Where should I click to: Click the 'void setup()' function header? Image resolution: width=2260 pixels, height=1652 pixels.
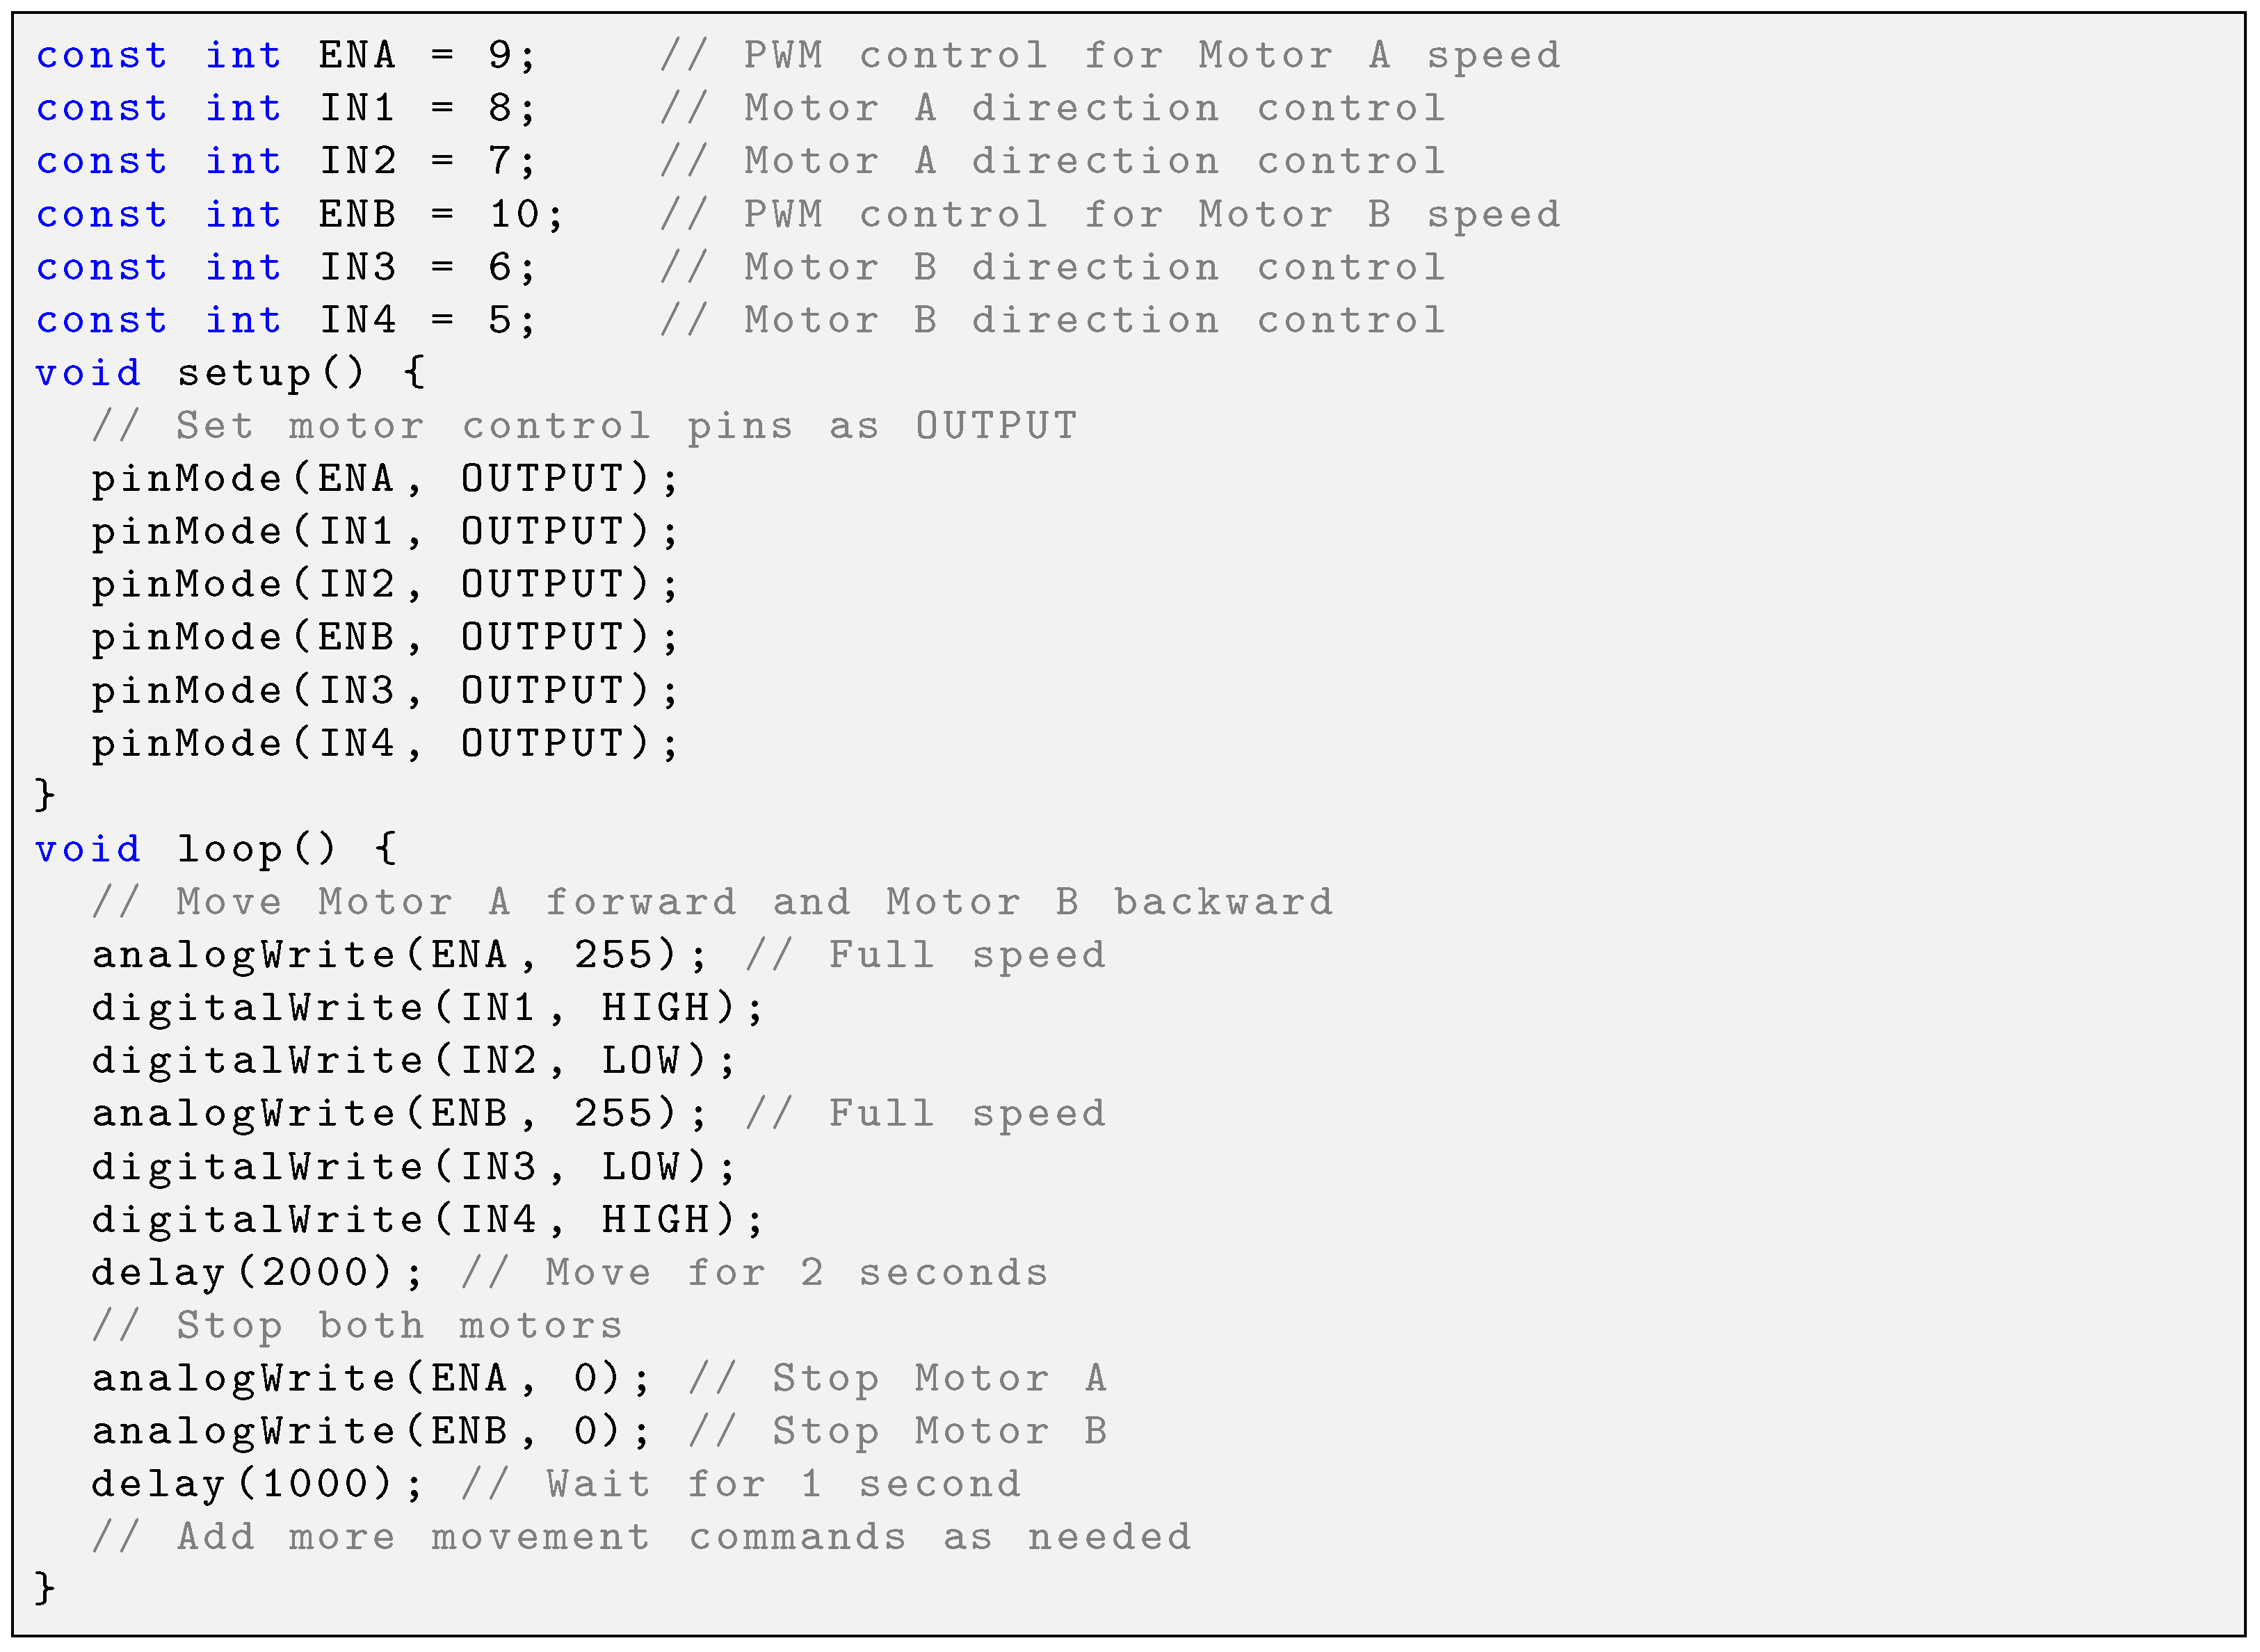[230, 374]
